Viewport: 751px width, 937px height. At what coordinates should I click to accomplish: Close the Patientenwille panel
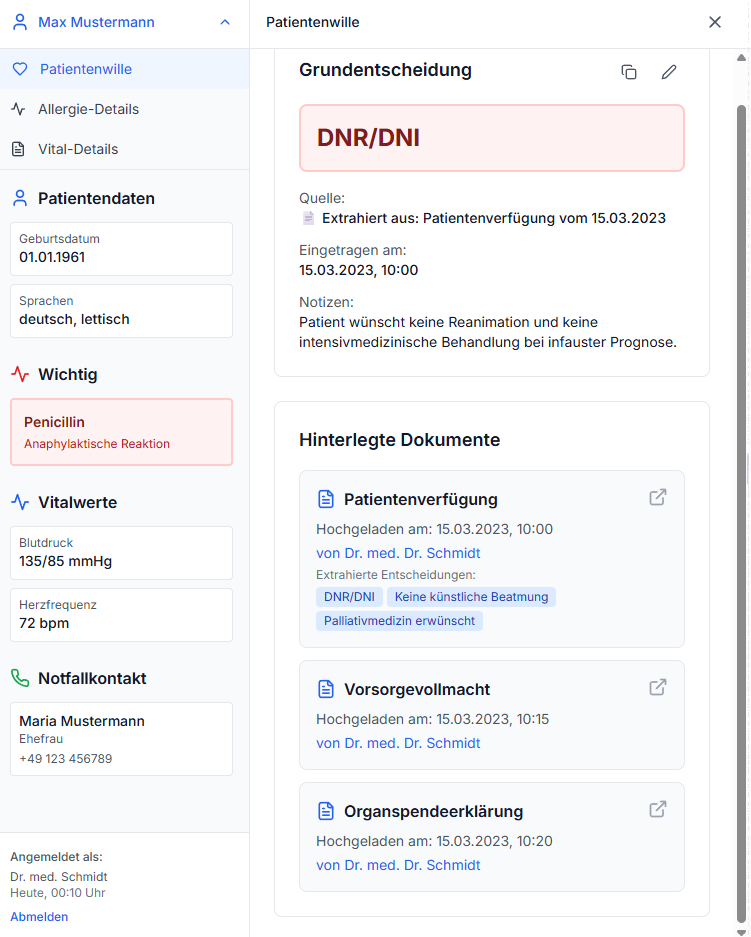pos(715,22)
